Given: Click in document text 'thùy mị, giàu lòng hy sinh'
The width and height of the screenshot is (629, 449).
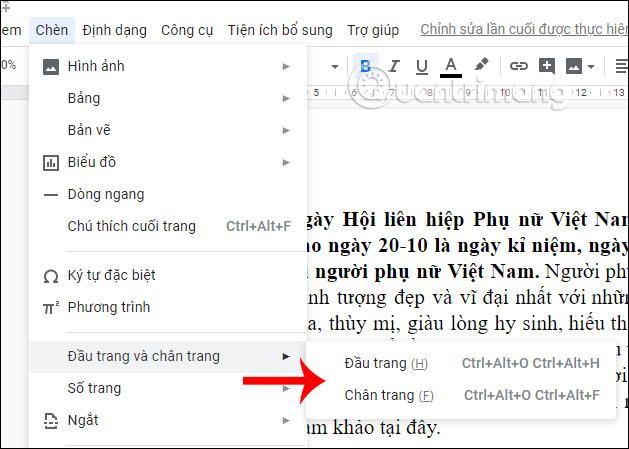Looking at the screenshot, I should (446, 323).
